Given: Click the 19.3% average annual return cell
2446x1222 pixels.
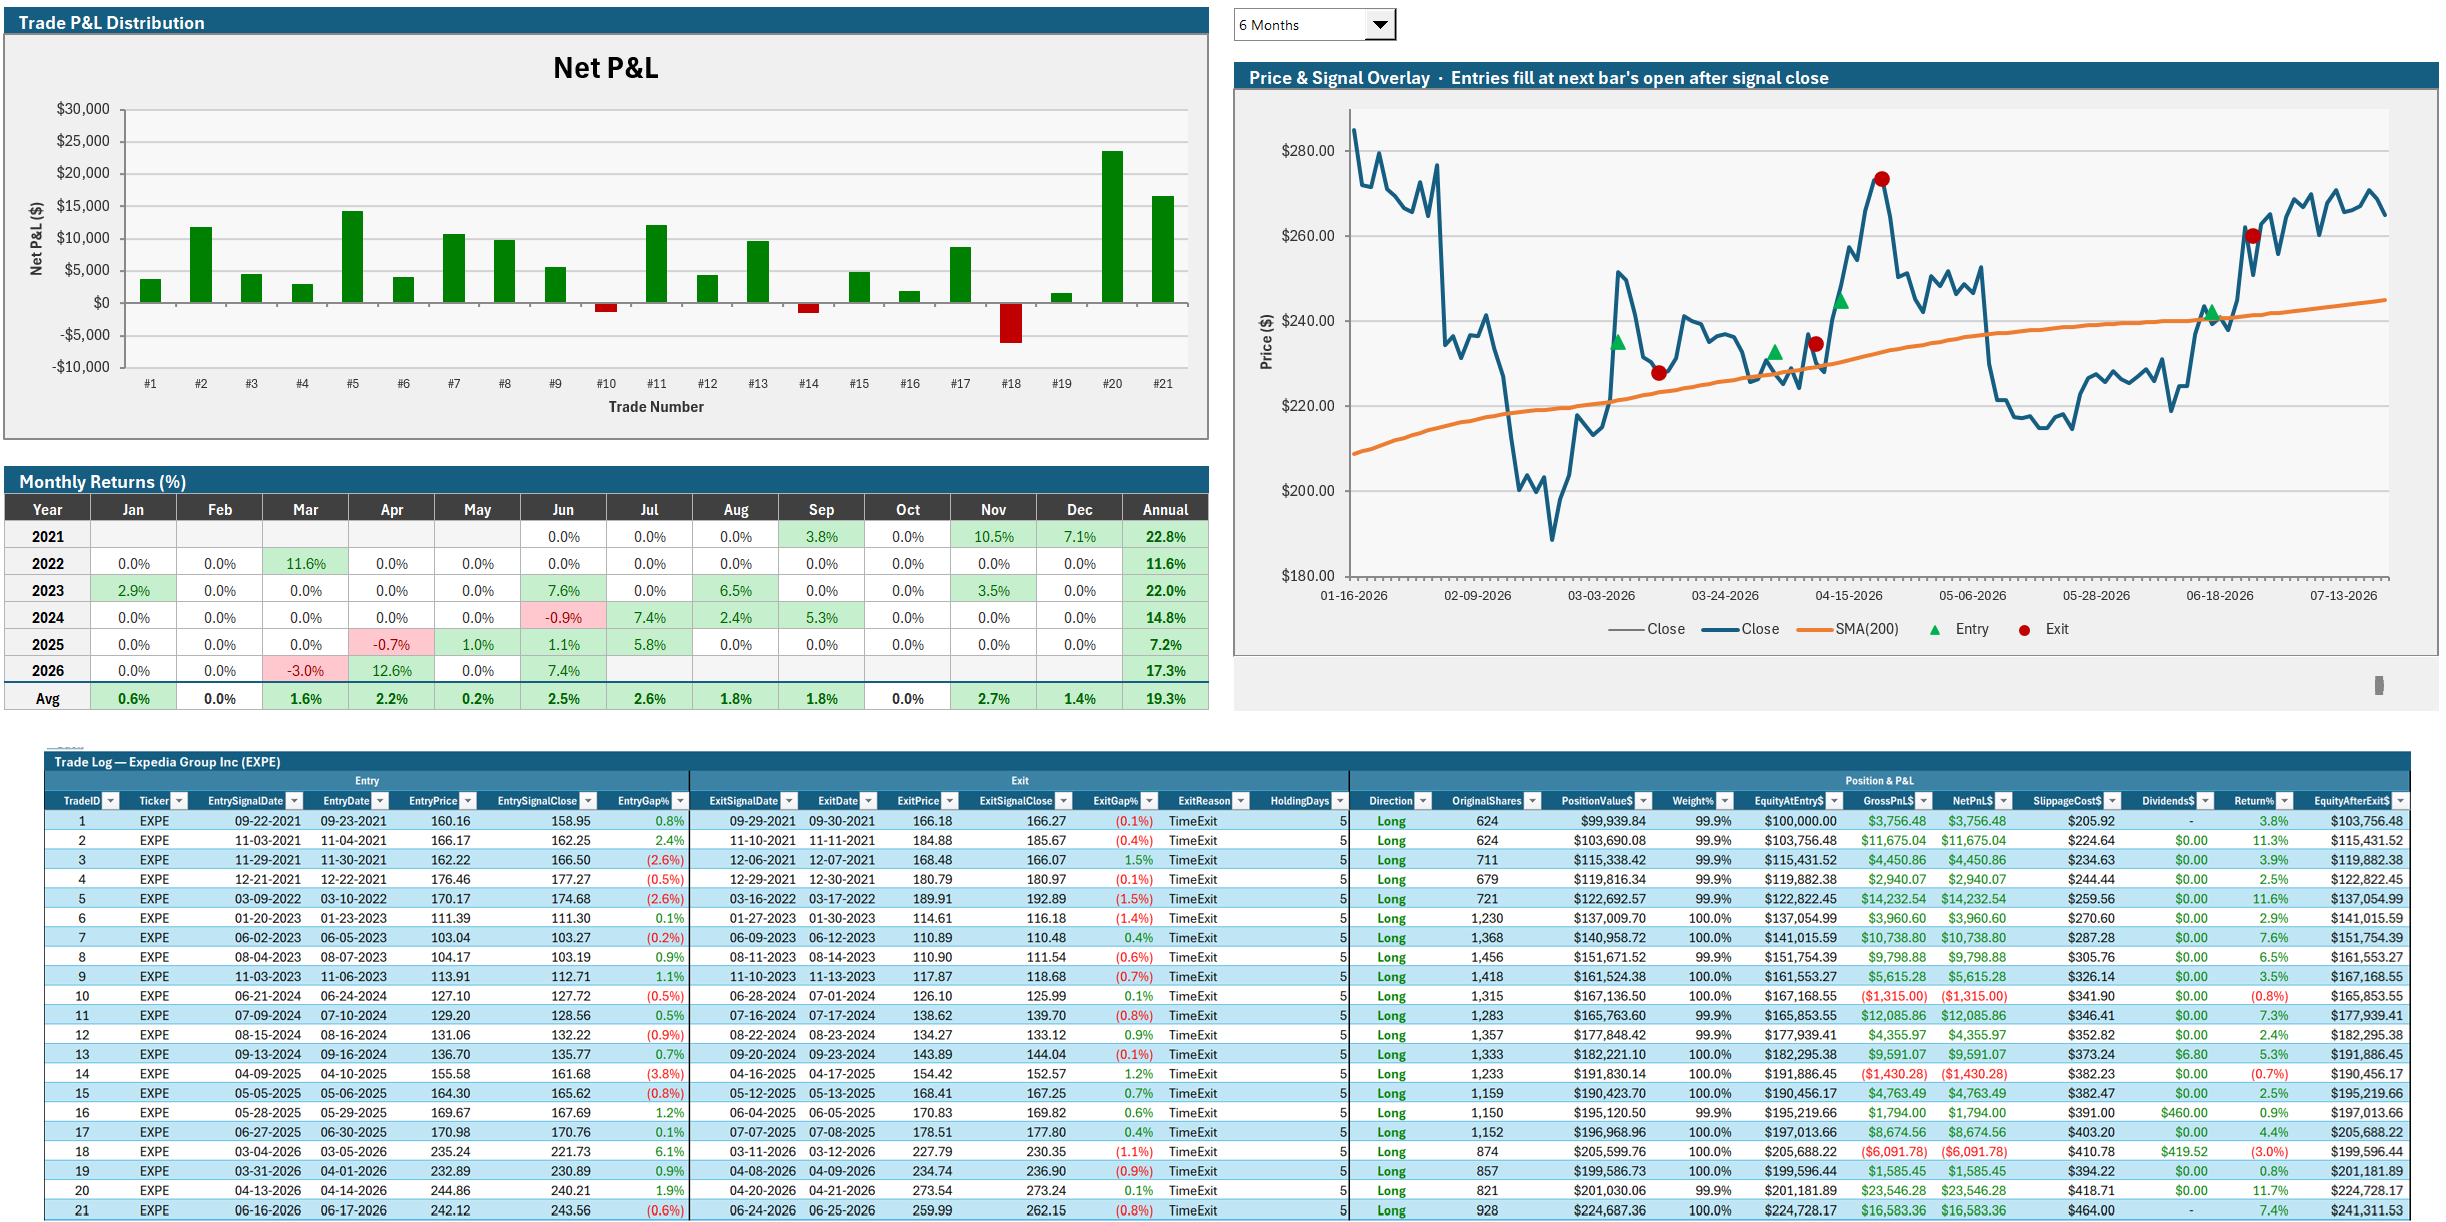Looking at the screenshot, I should (1165, 699).
